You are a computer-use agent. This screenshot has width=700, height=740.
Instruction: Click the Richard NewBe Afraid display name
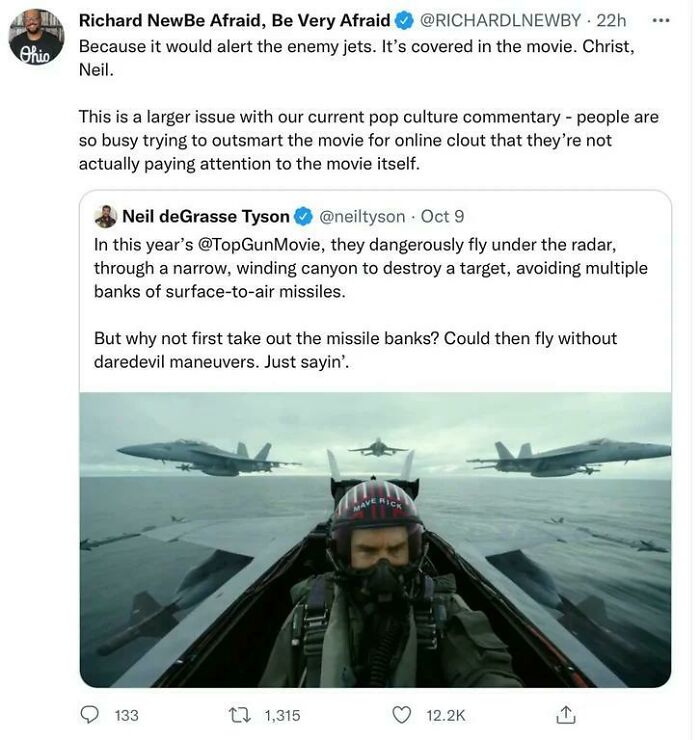click(x=234, y=21)
